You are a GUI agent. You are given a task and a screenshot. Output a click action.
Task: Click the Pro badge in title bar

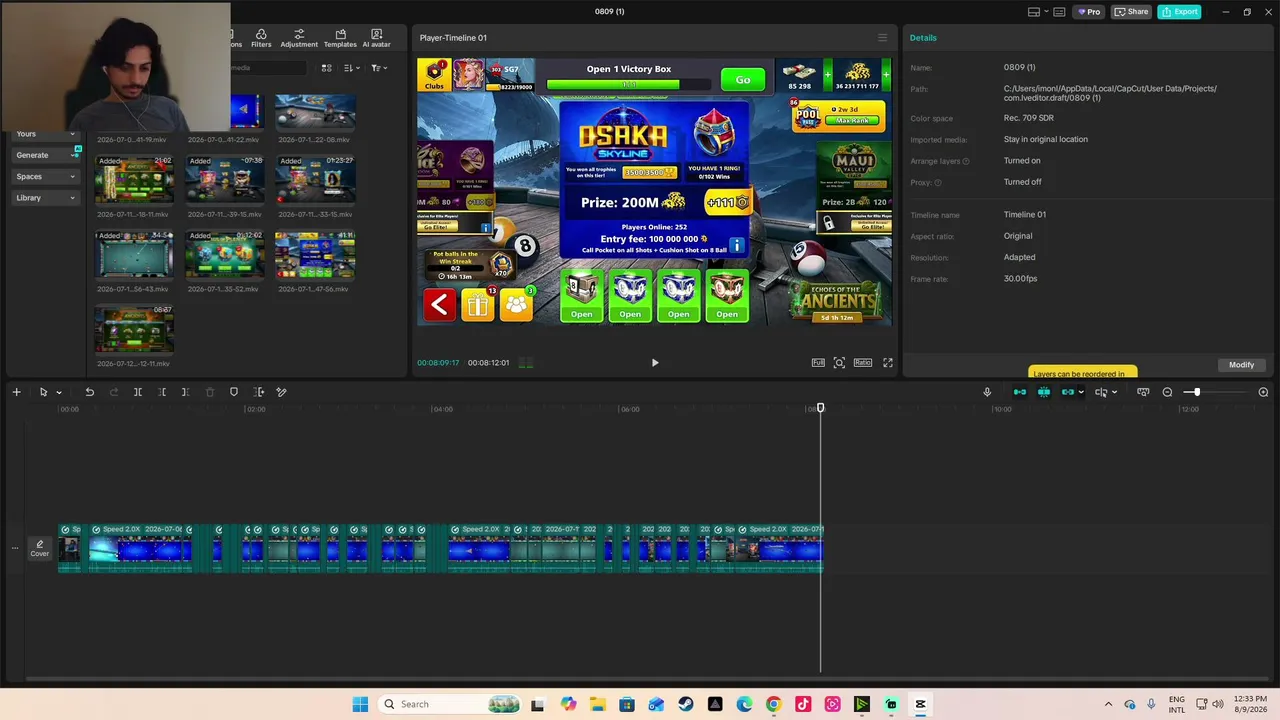coord(1088,12)
